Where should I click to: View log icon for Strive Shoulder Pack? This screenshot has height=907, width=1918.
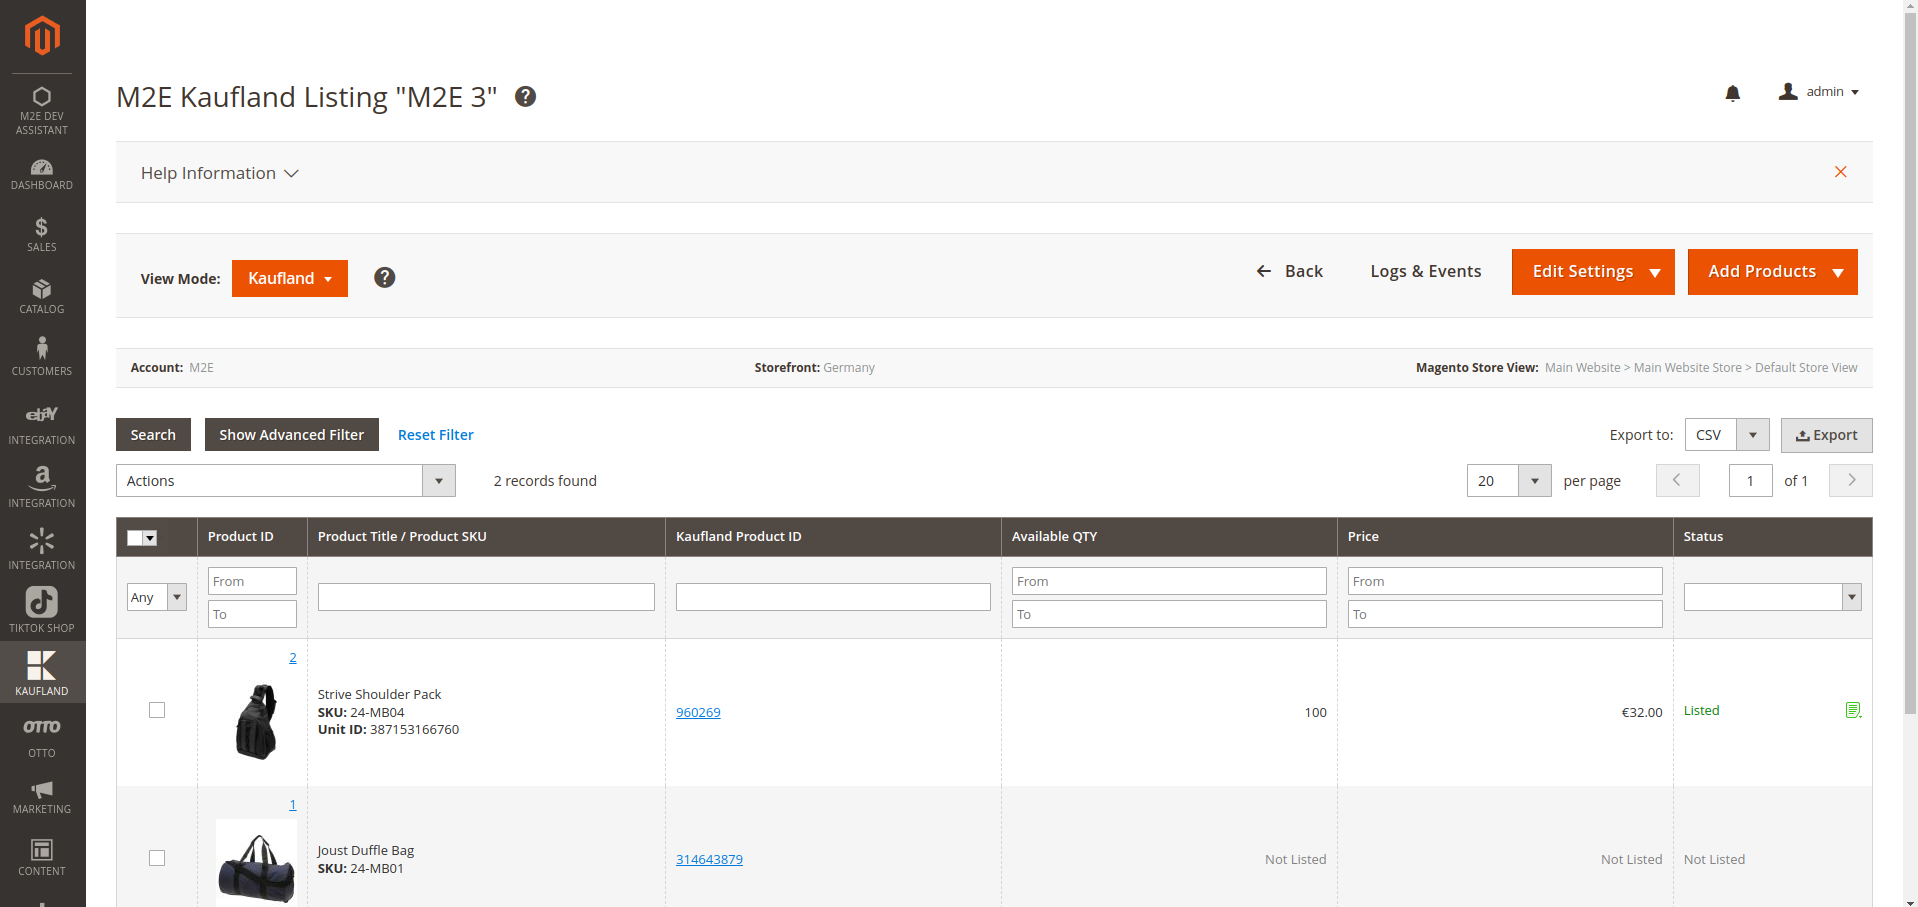pos(1852,710)
